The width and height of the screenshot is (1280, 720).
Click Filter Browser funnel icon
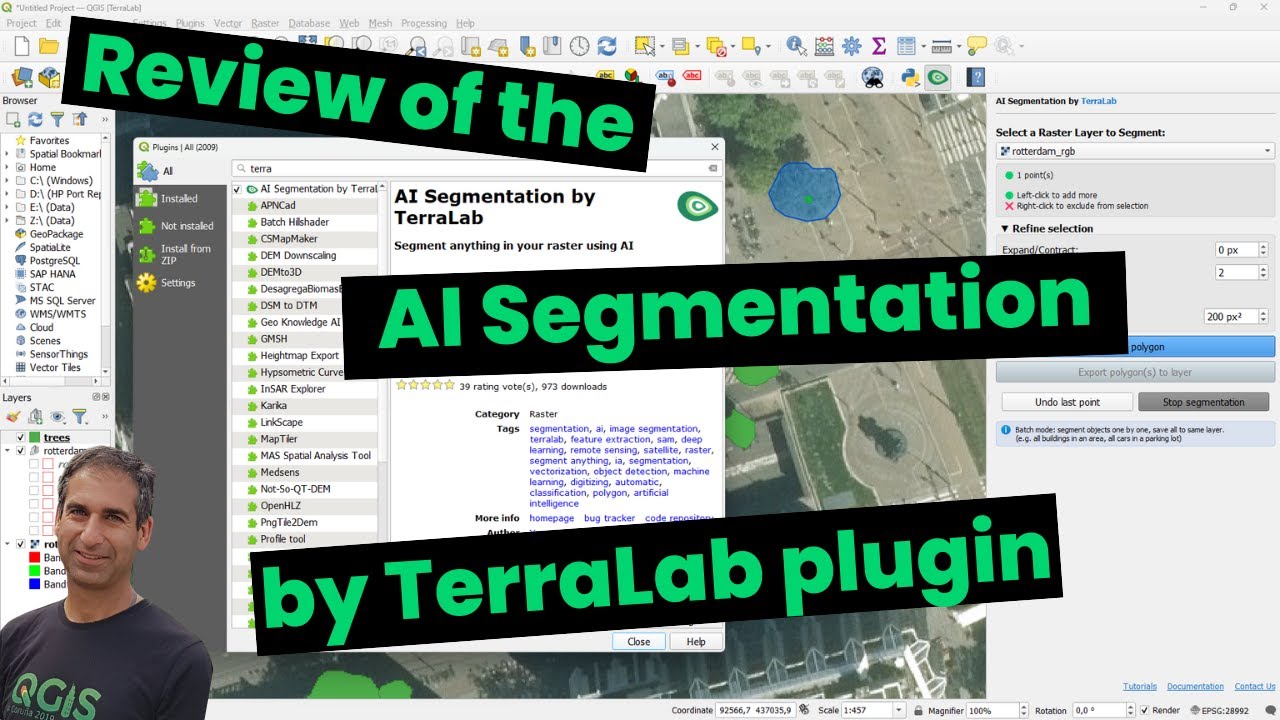[57, 119]
